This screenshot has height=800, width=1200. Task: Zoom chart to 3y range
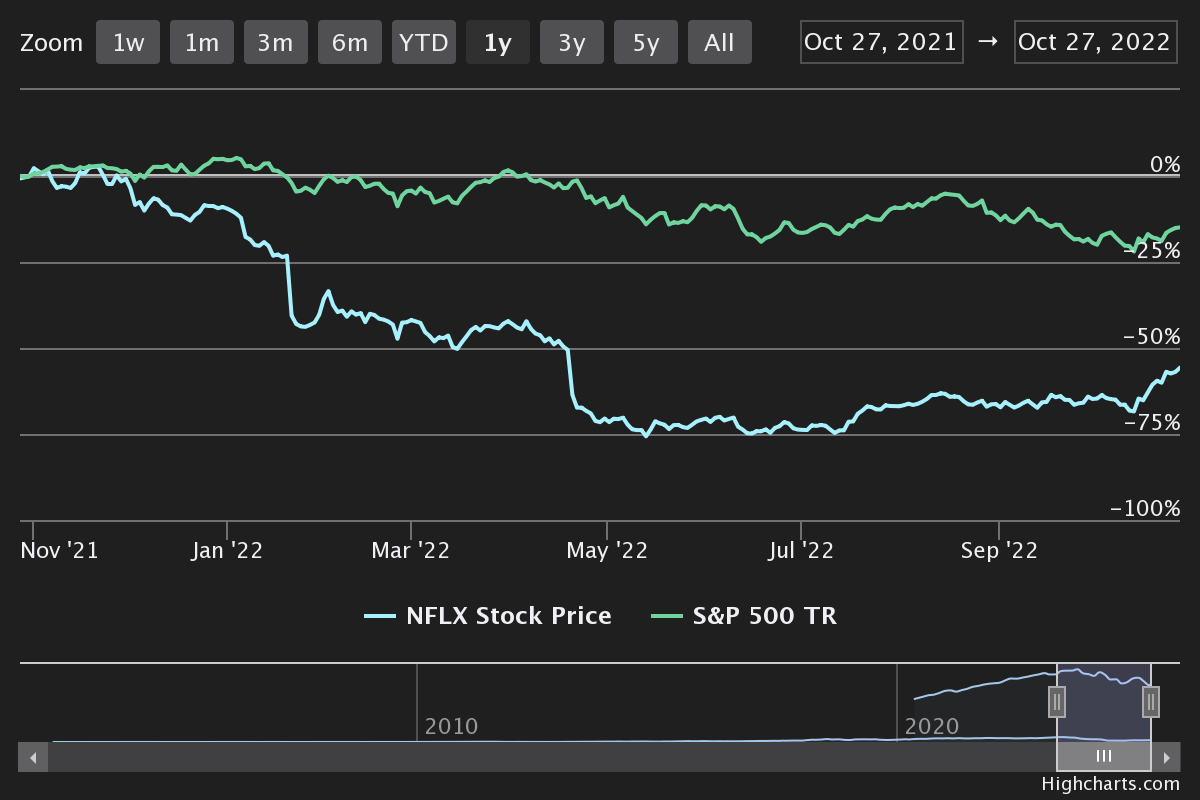[572, 43]
